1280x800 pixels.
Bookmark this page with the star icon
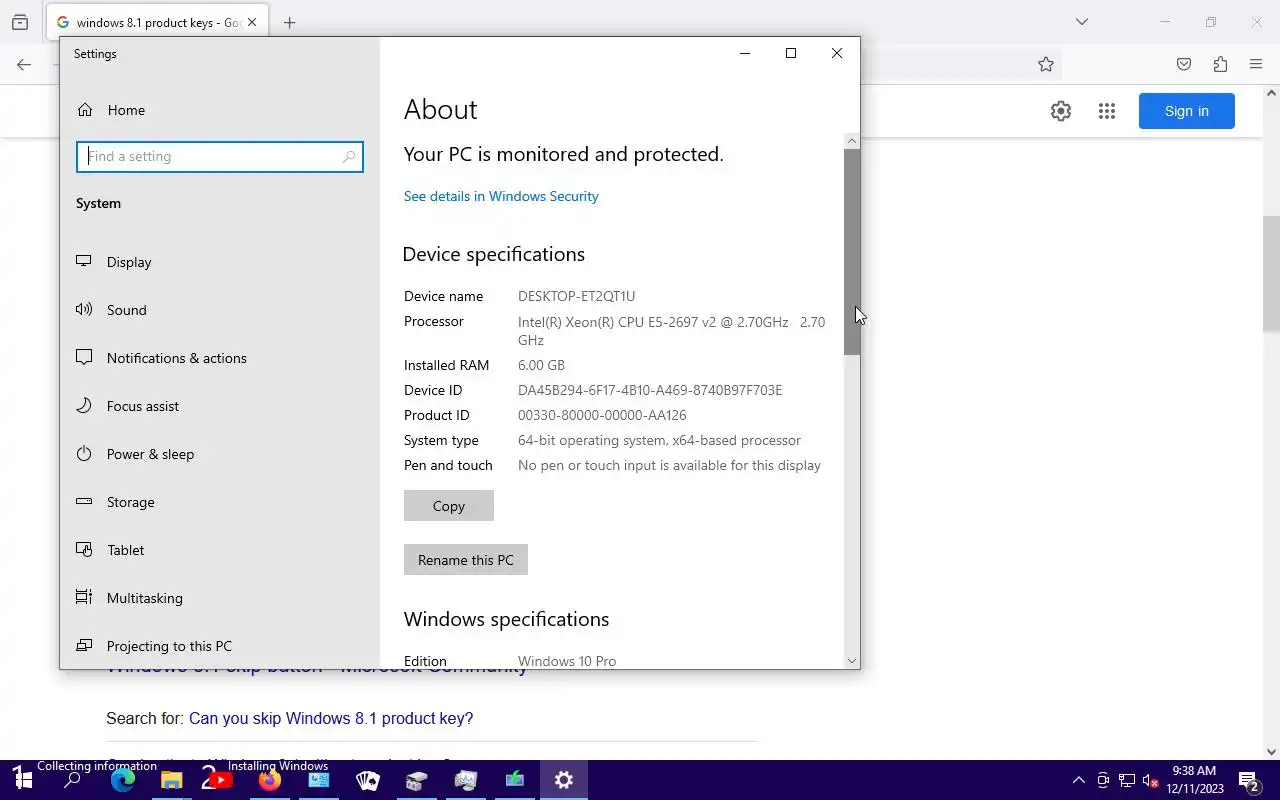1046,64
